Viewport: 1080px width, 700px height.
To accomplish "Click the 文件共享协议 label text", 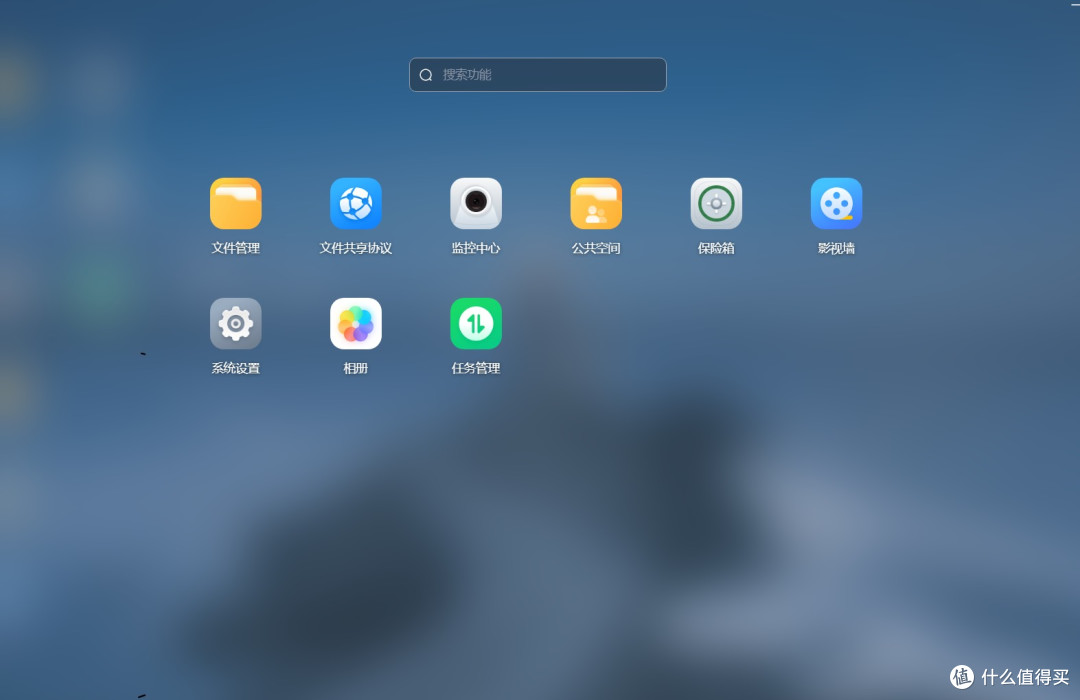I will [x=355, y=248].
